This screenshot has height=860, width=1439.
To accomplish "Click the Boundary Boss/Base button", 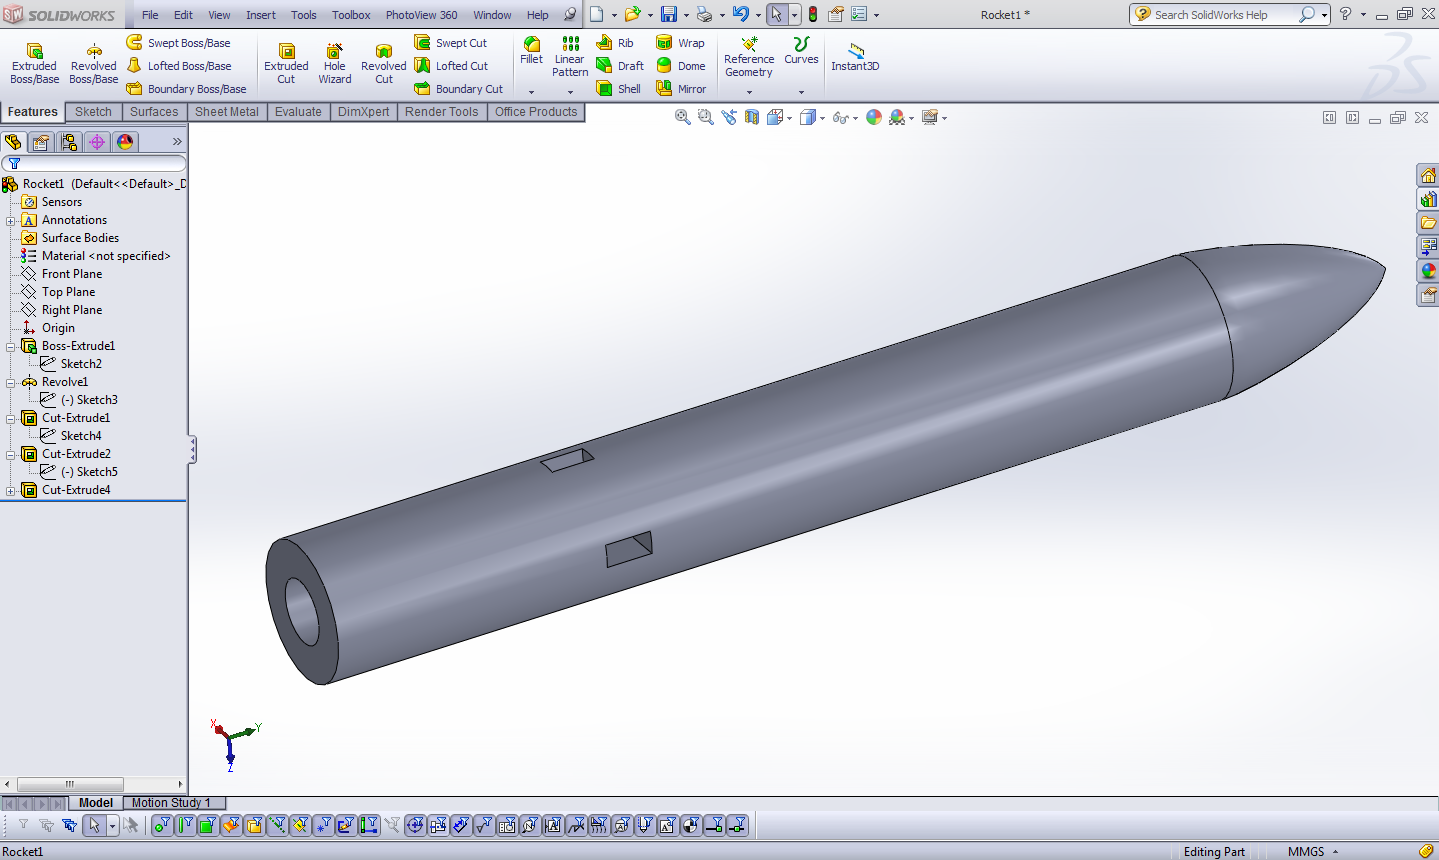I will pos(187,89).
